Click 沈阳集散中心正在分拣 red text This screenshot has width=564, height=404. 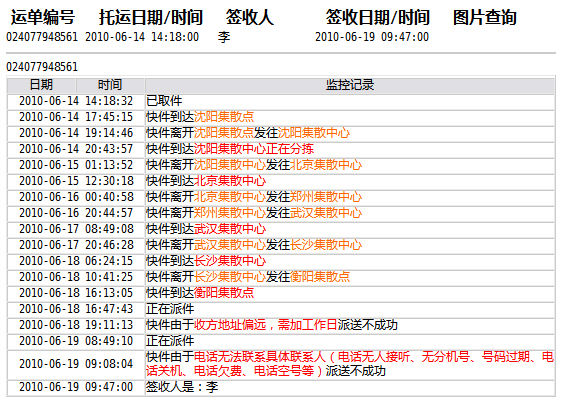click(x=254, y=149)
